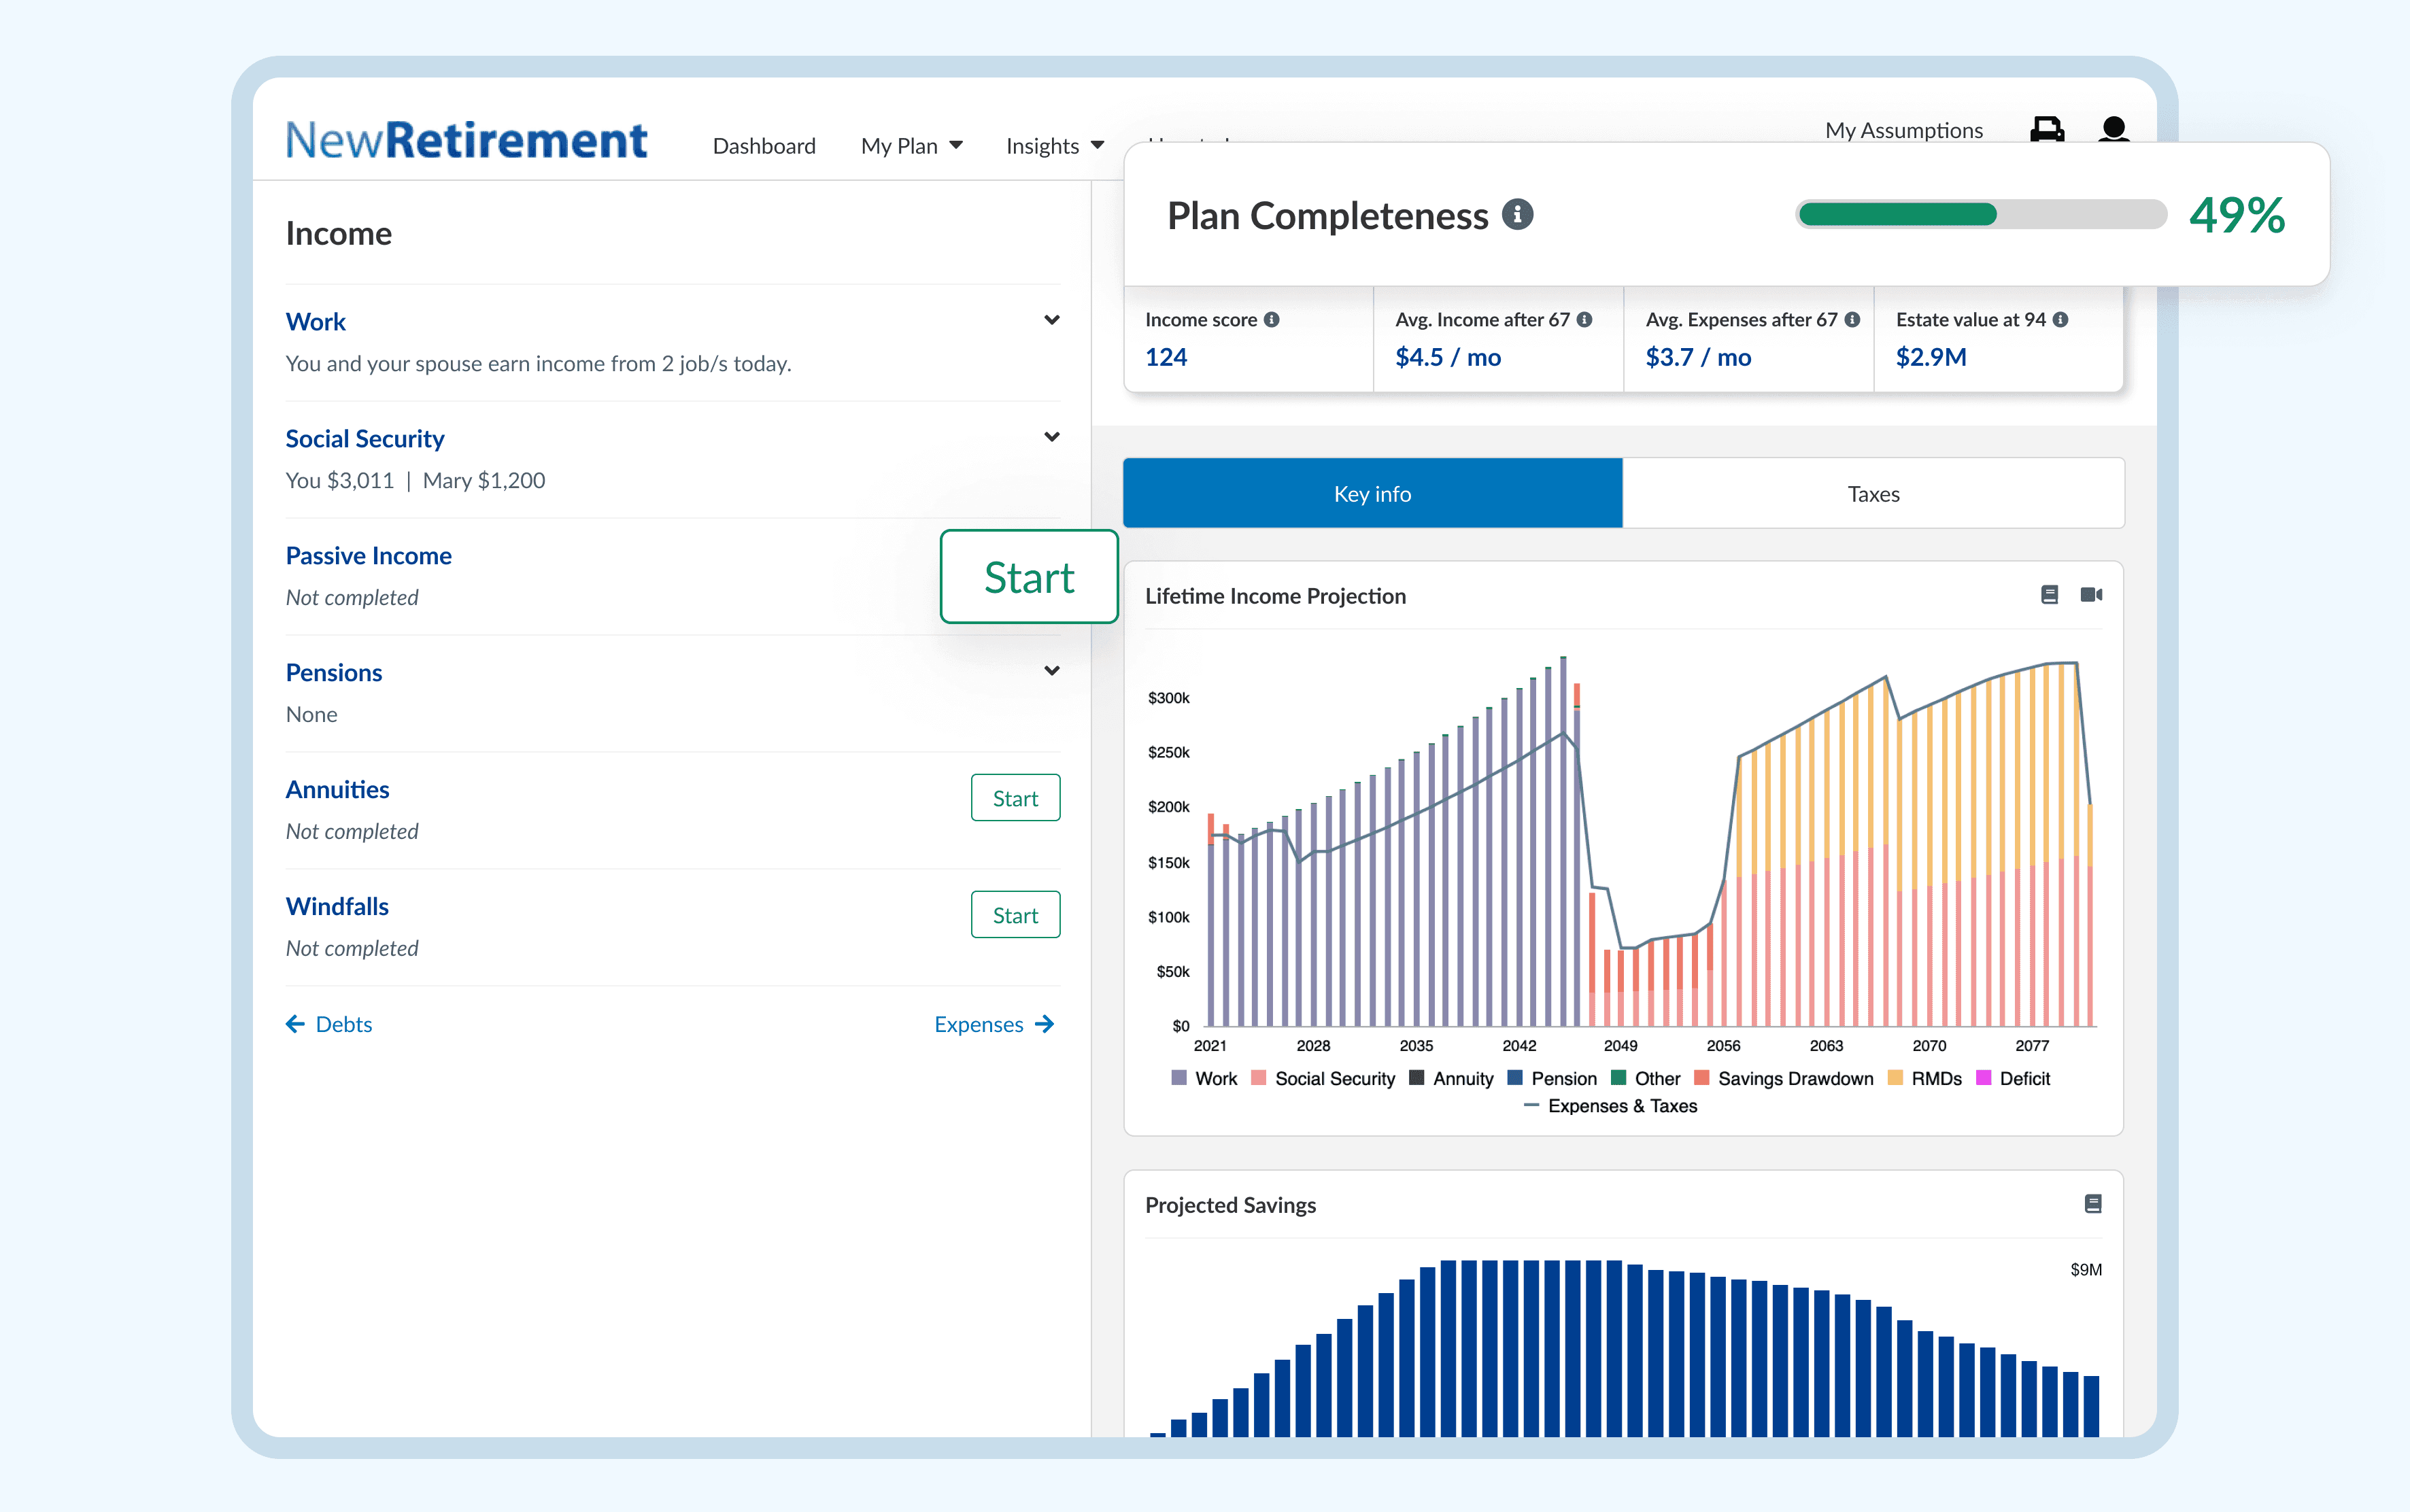
Task: Click Plan Completeness info icon
Action: (1517, 215)
